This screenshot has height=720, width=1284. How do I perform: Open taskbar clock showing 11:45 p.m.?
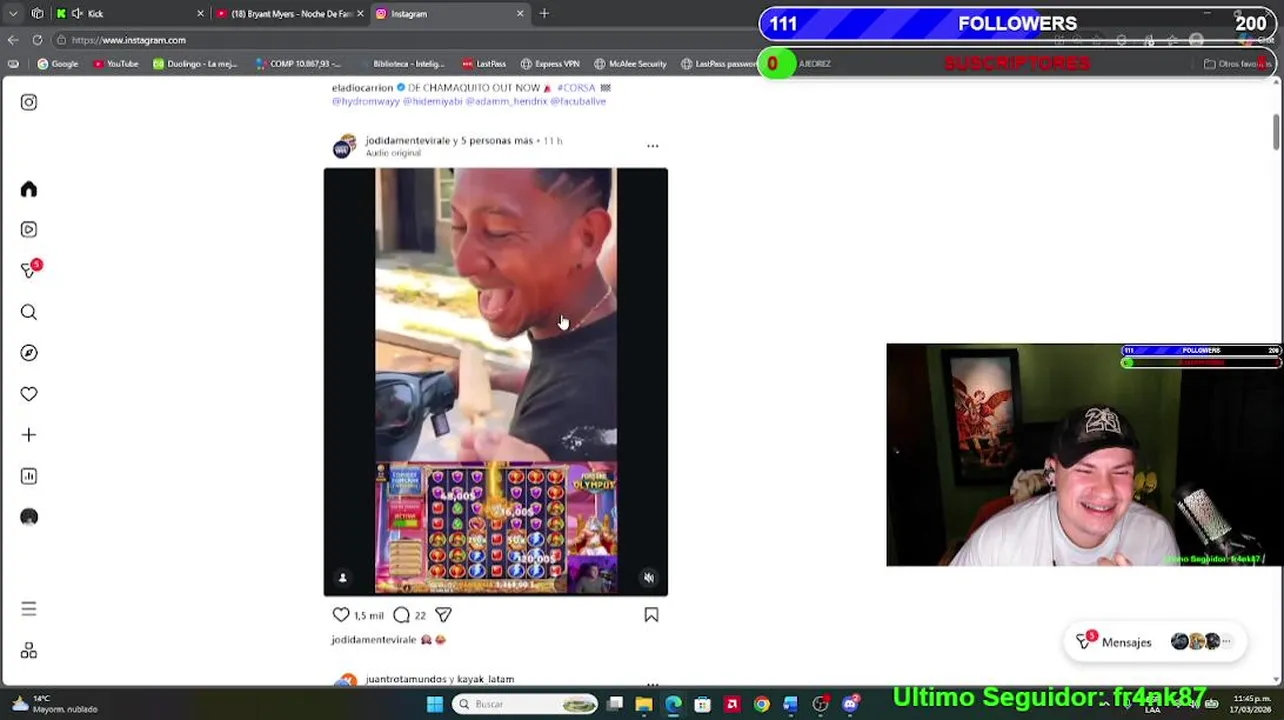point(1252,704)
